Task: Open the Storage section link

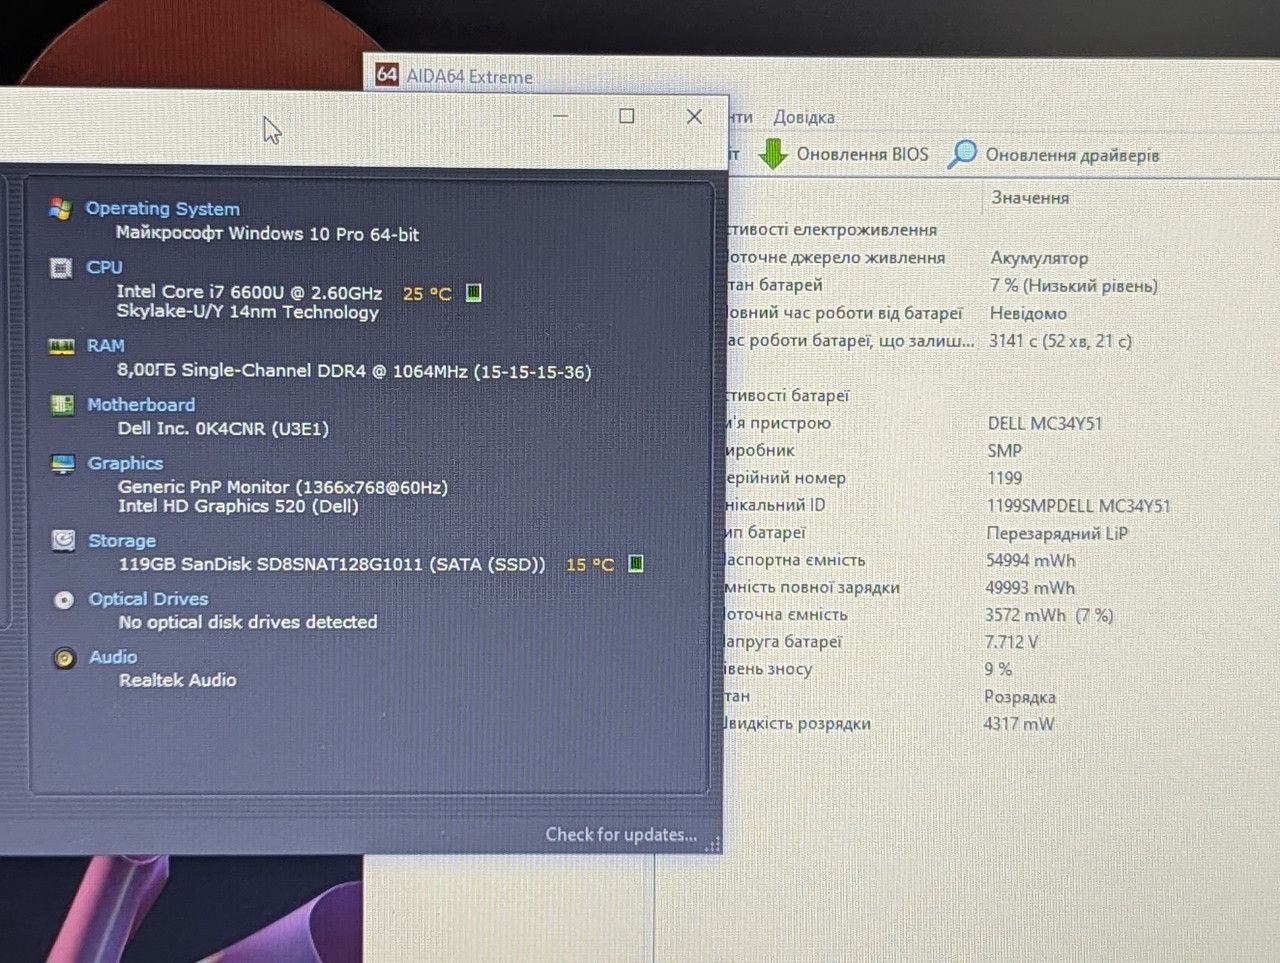Action: [122, 541]
